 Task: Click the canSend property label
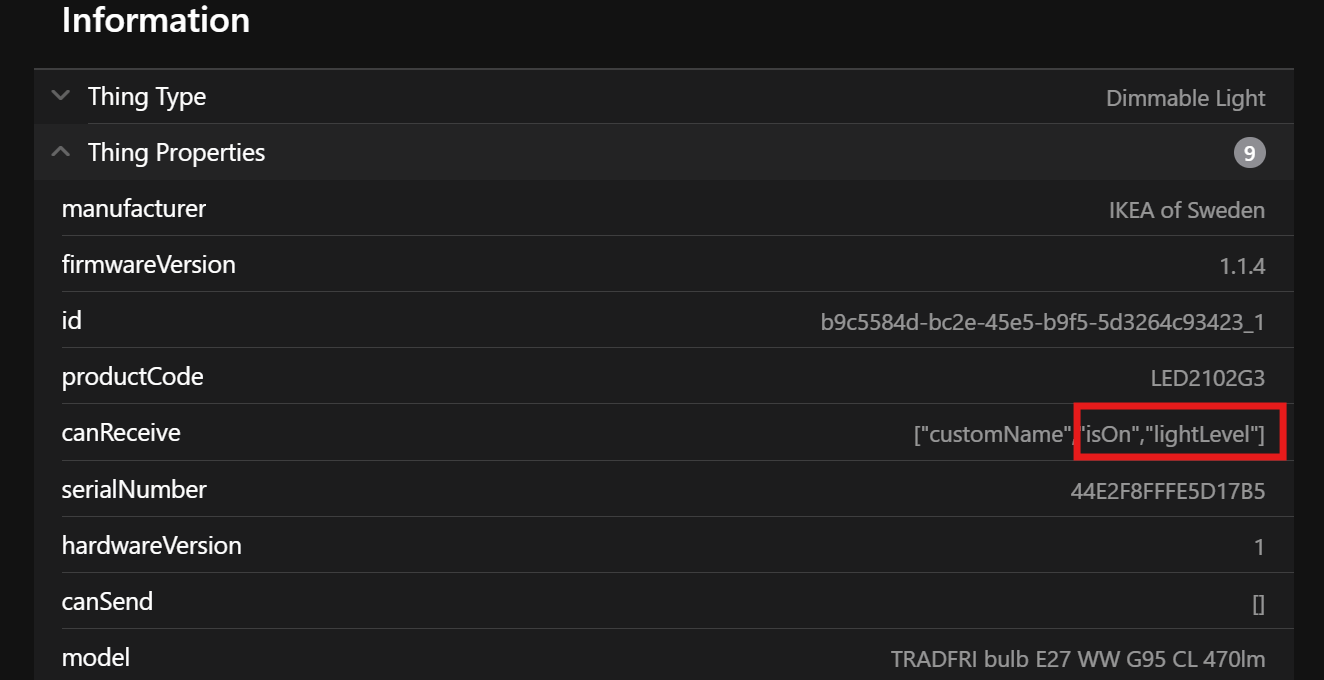(x=107, y=601)
